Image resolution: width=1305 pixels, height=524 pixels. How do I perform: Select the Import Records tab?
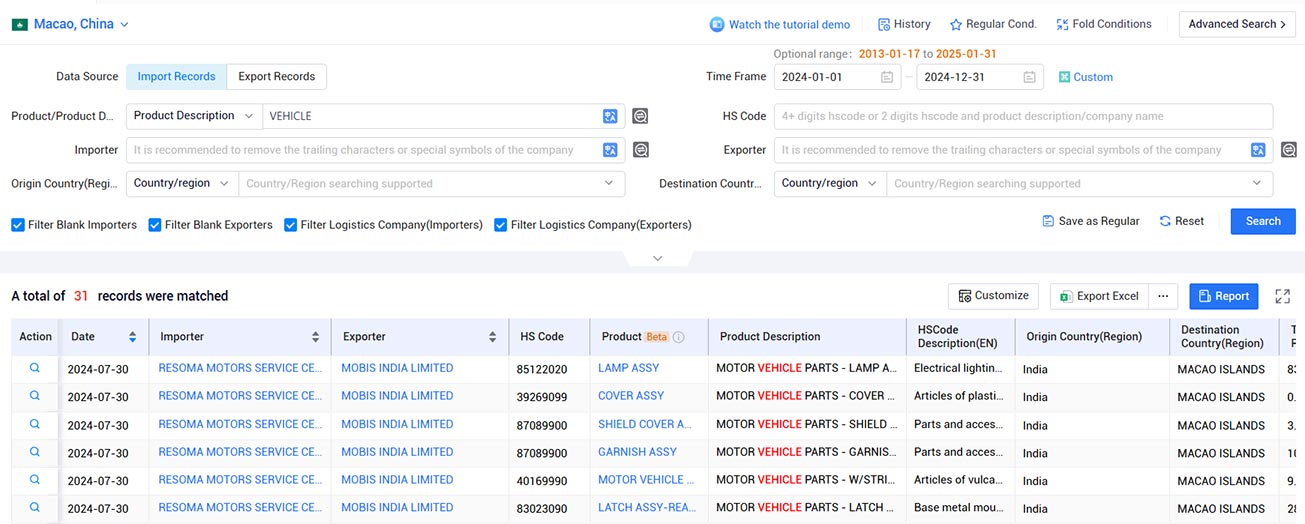pyautogui.click(x=176, y=76)
